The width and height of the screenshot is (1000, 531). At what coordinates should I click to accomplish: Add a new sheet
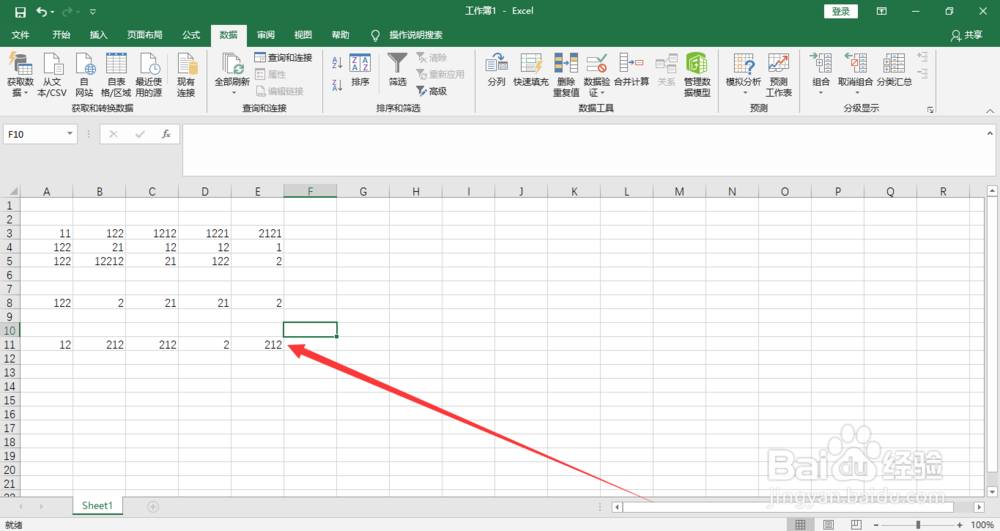point(153,507)
